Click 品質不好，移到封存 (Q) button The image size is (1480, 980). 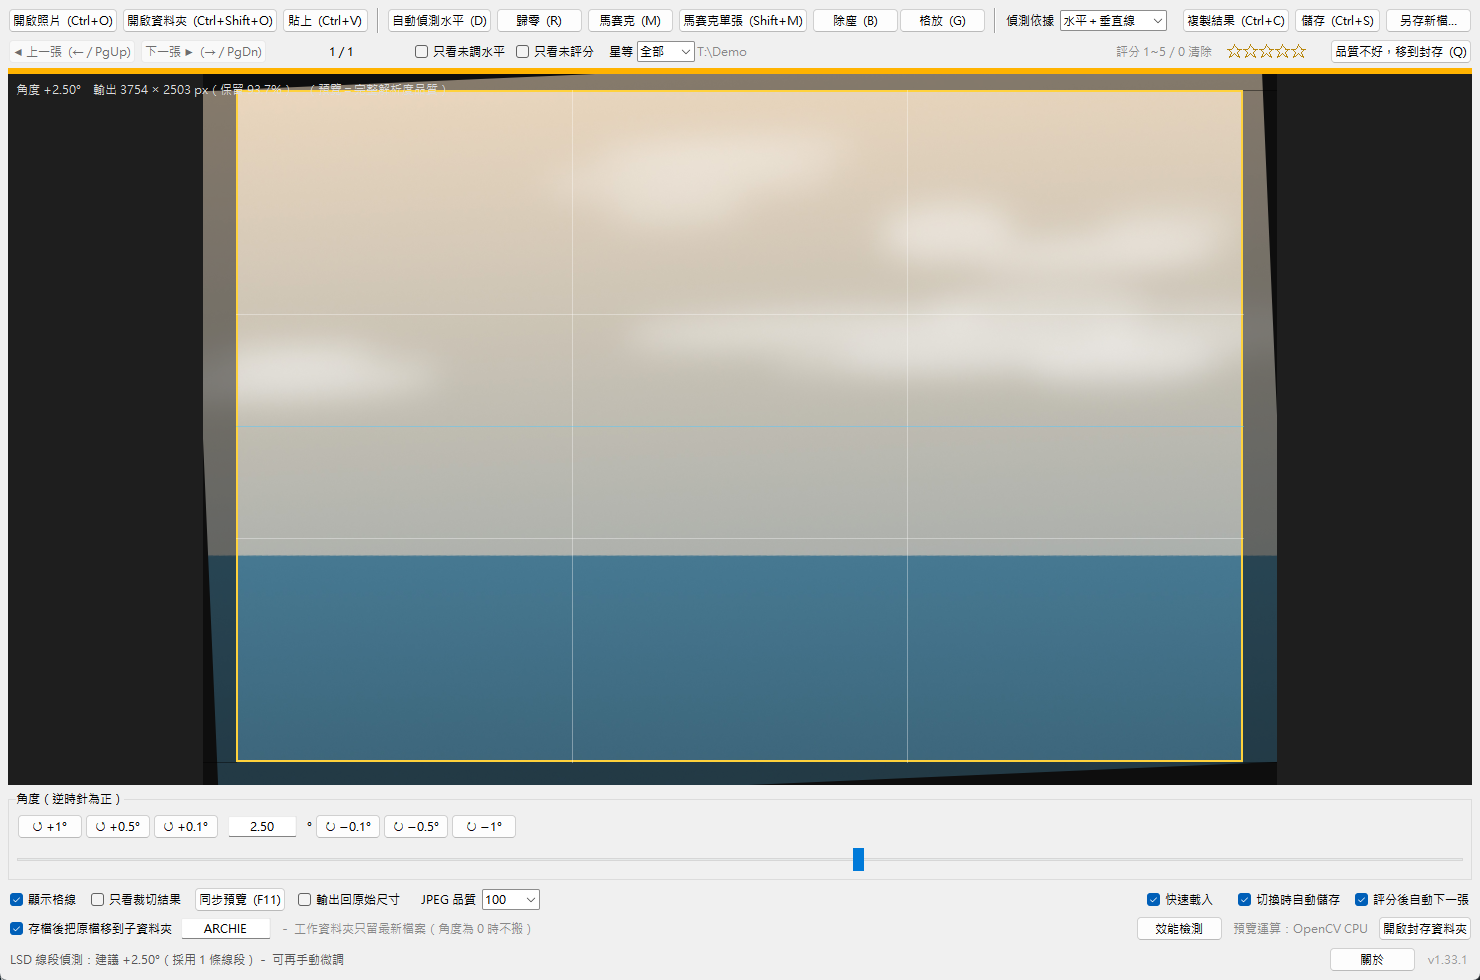pos(1401,51)
